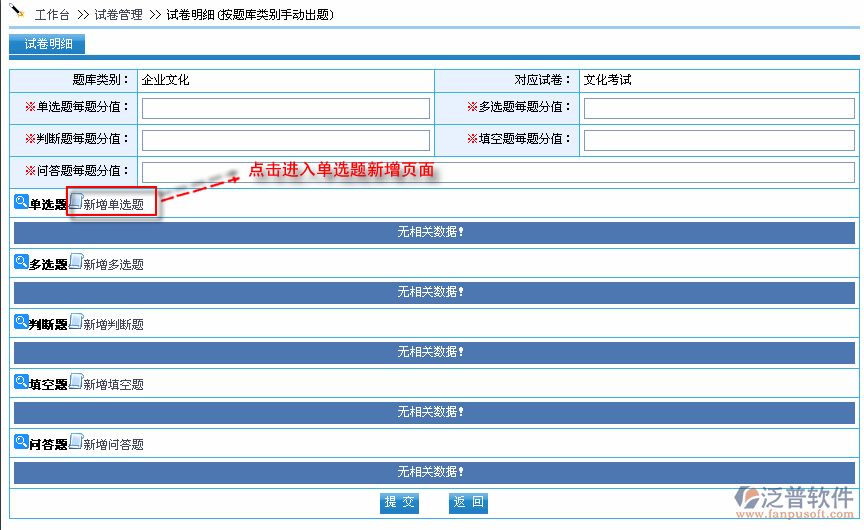Image resolution: width=864 pixels, height=530 pixels.
Task: Open the 新增填空题 link
Action: point(114,385)
